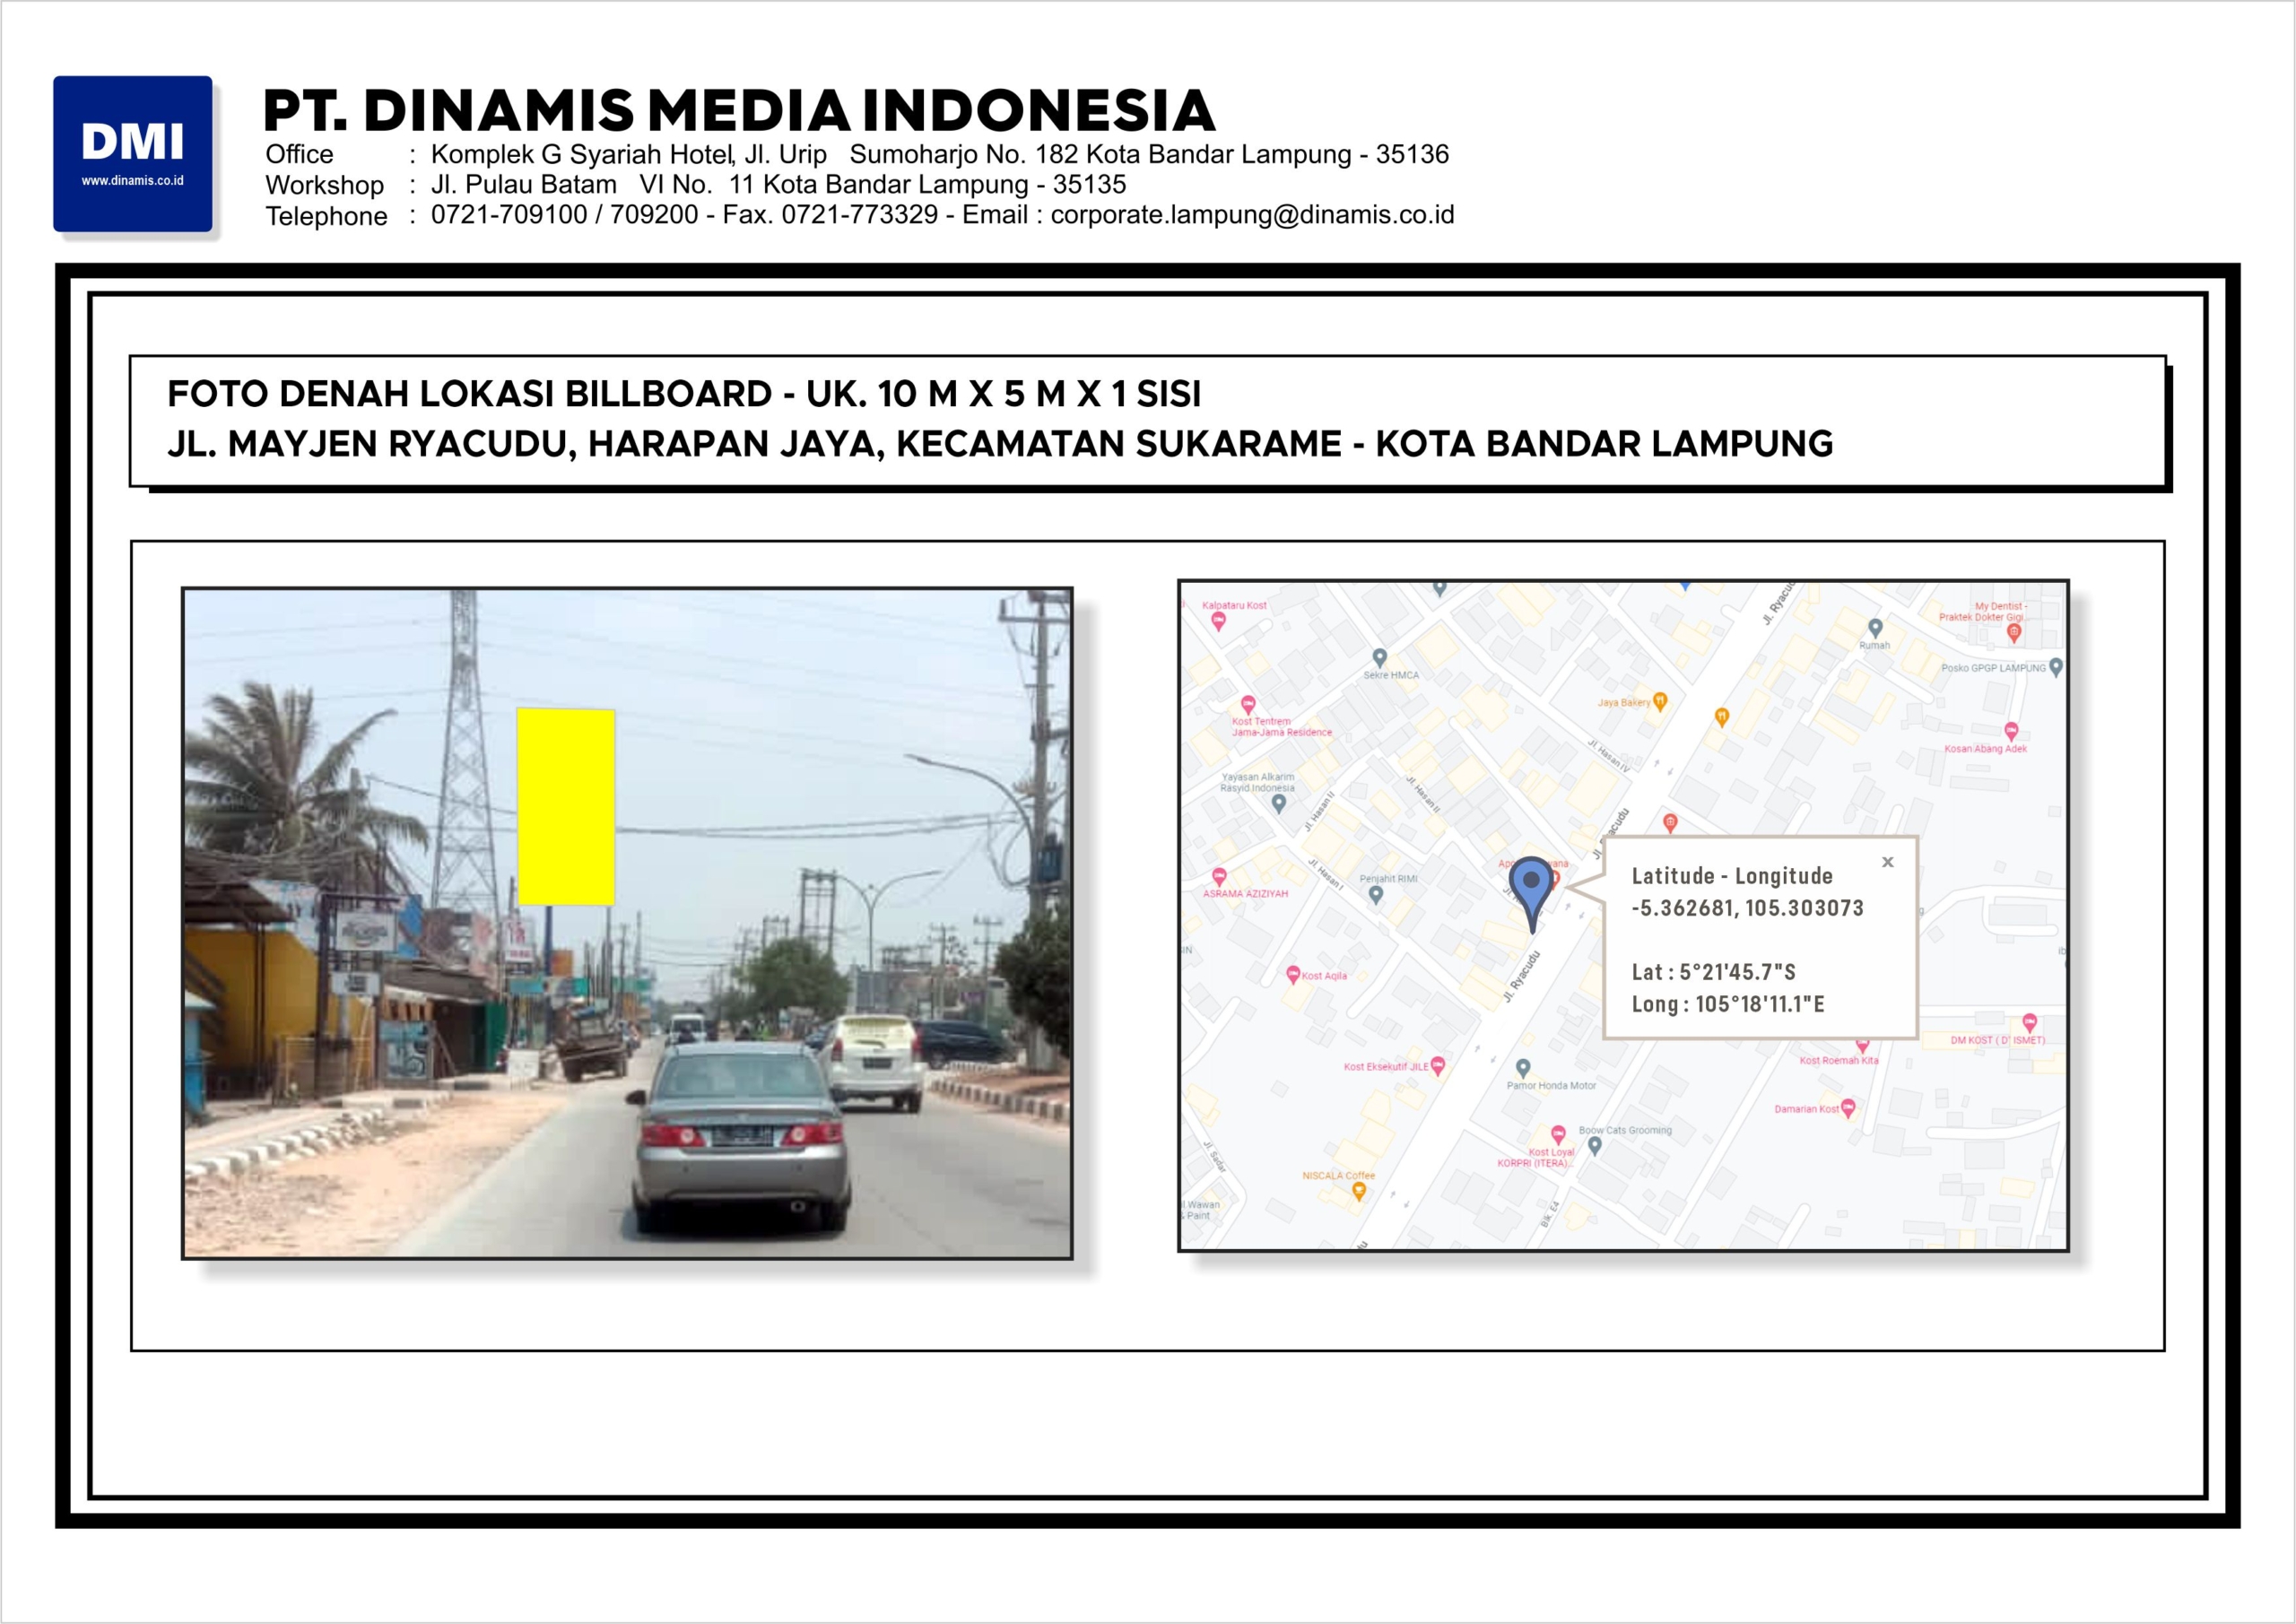
Task: Click the Kosan Abang Adek lodging pin
Action: (2011, 731)
